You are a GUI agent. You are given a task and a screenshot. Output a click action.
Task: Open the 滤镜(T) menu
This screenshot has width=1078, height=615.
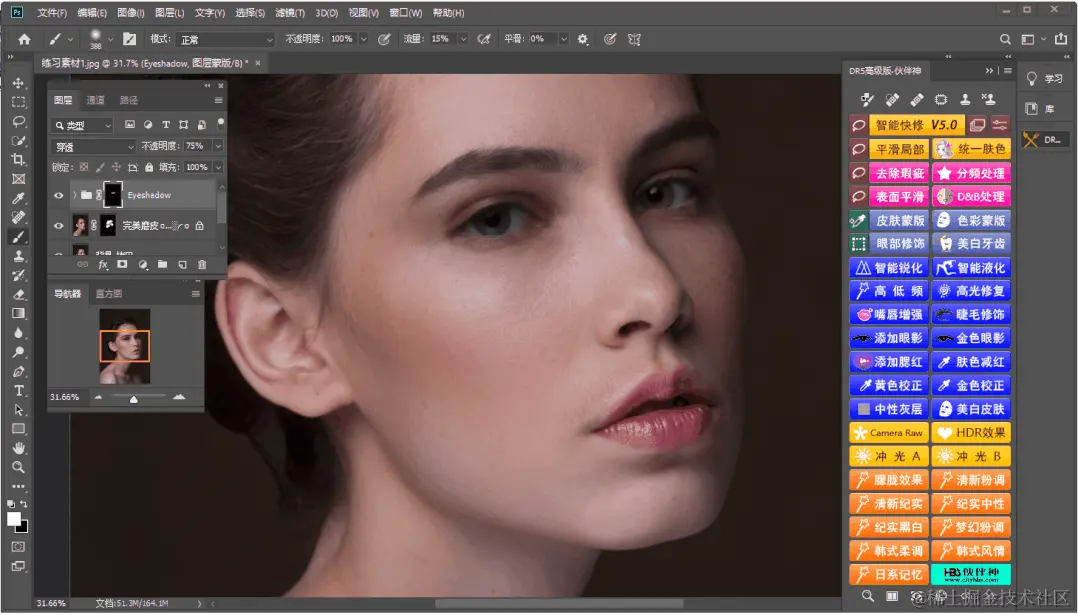(288, 13)
